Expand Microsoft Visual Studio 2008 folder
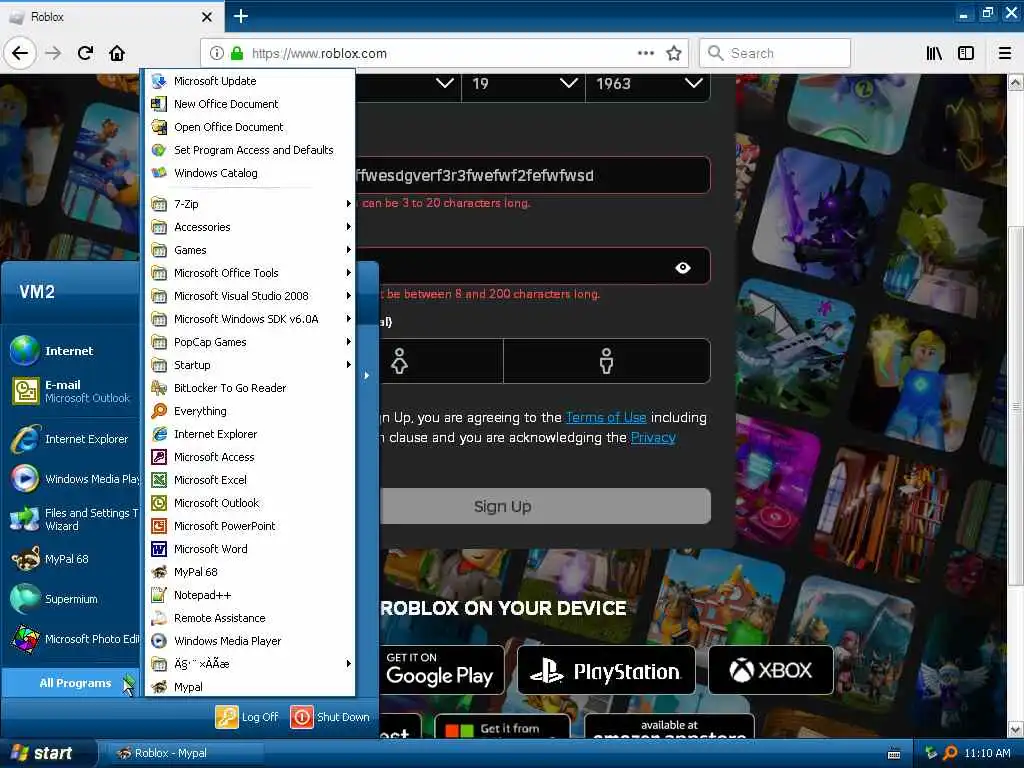 click(249, 296)
